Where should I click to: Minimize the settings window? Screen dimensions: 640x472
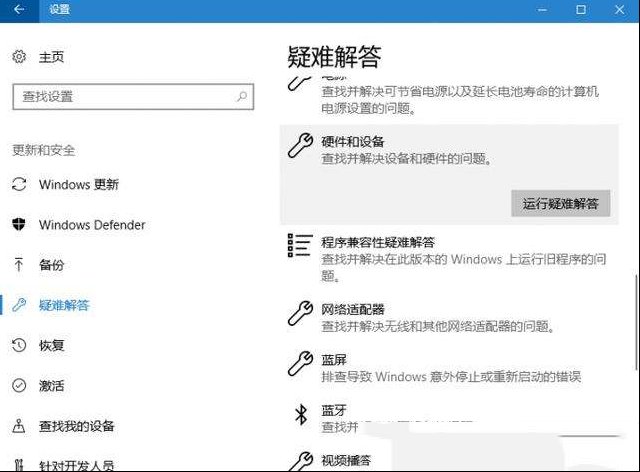coord(542,10)
